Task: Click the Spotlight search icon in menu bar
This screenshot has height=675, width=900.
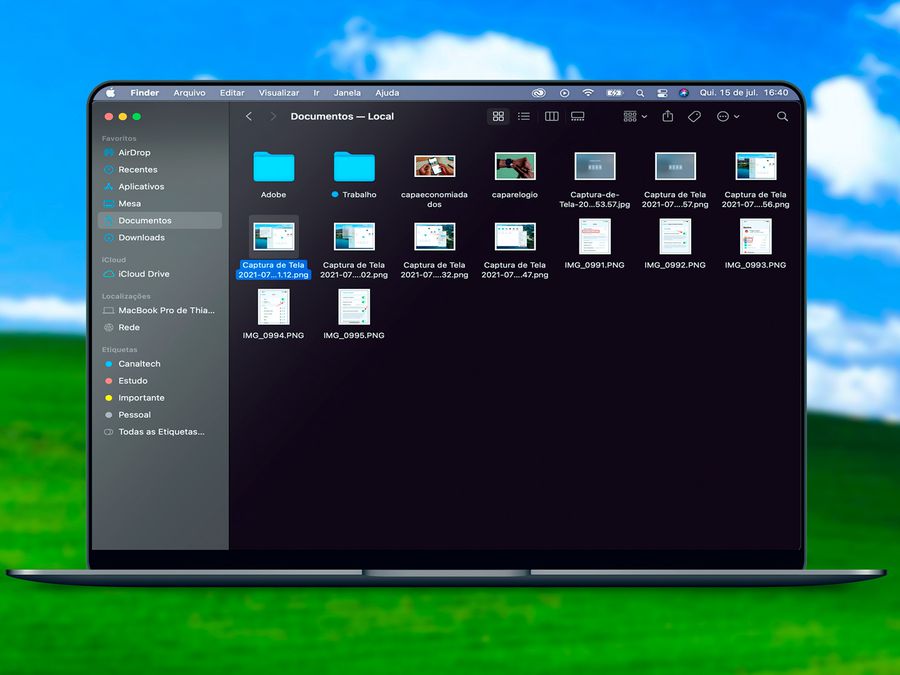Action: [x=640, y=93]
